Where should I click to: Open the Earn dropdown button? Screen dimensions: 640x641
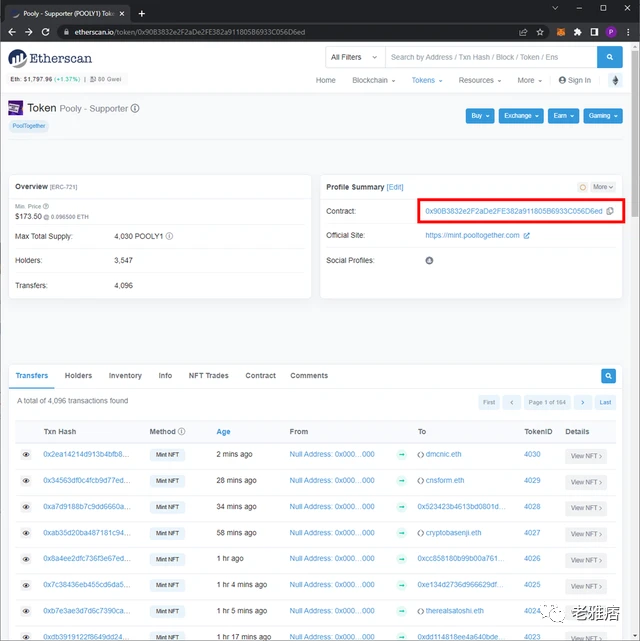click(563, 116)
